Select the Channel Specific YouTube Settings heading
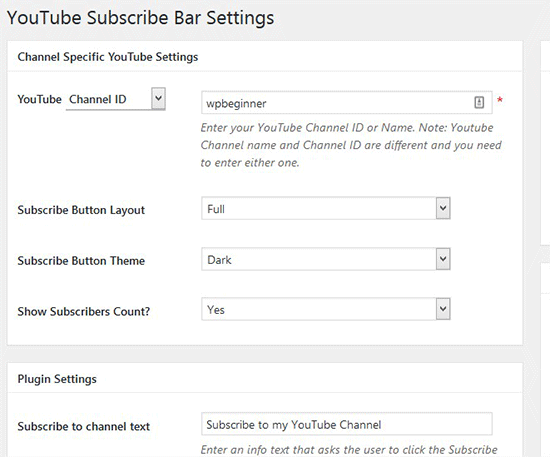The height and width of the screenshot is (457, 550). coord(108,57)
